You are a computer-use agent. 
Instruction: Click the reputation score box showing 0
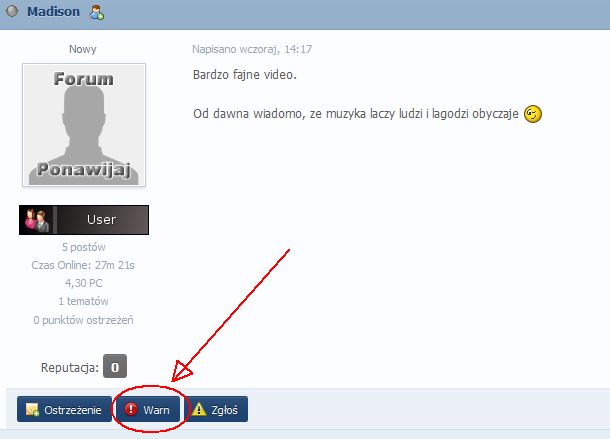click(115, 366)
